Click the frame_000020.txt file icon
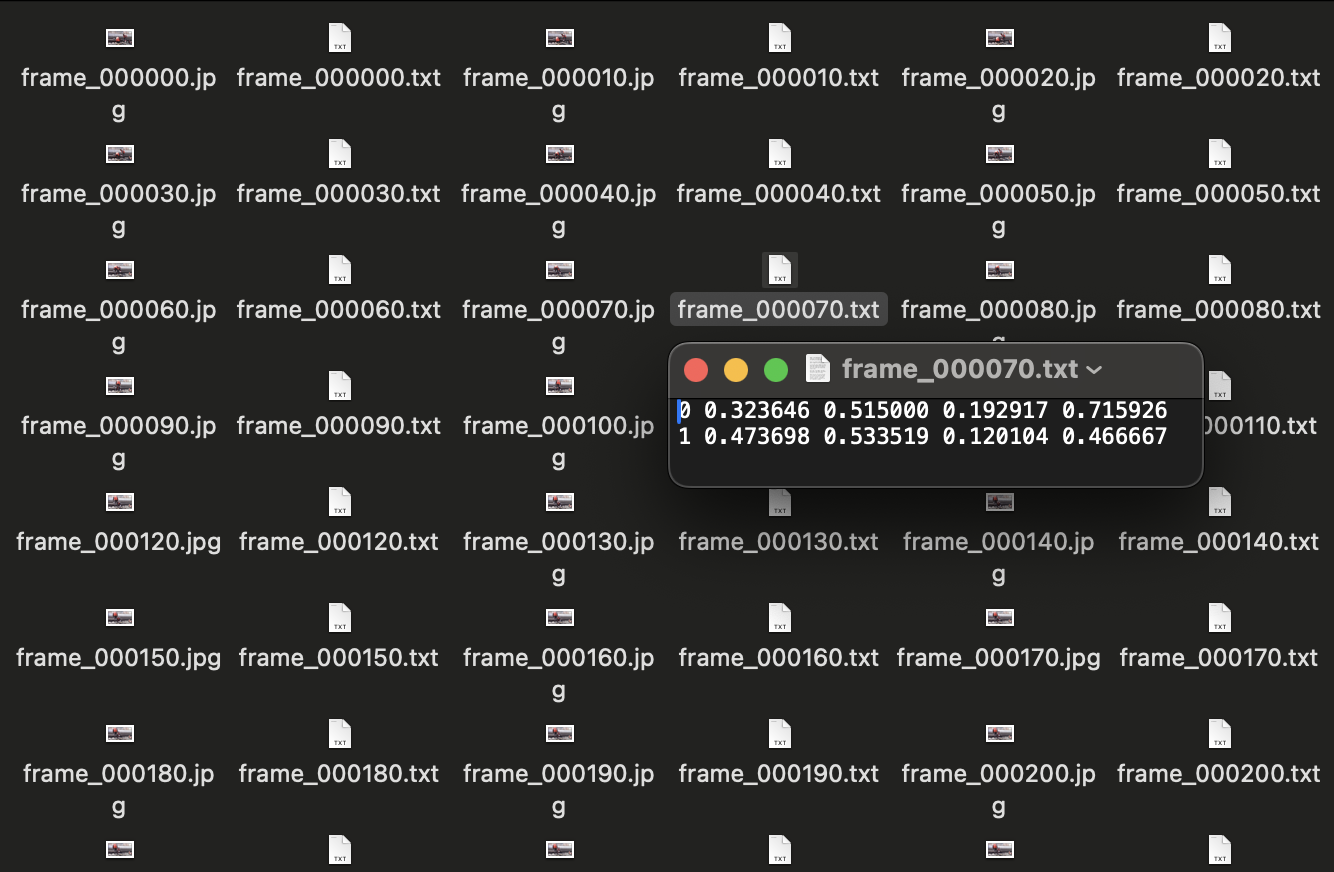The height and width of the screenshot is (872, 1334). 1219,38
